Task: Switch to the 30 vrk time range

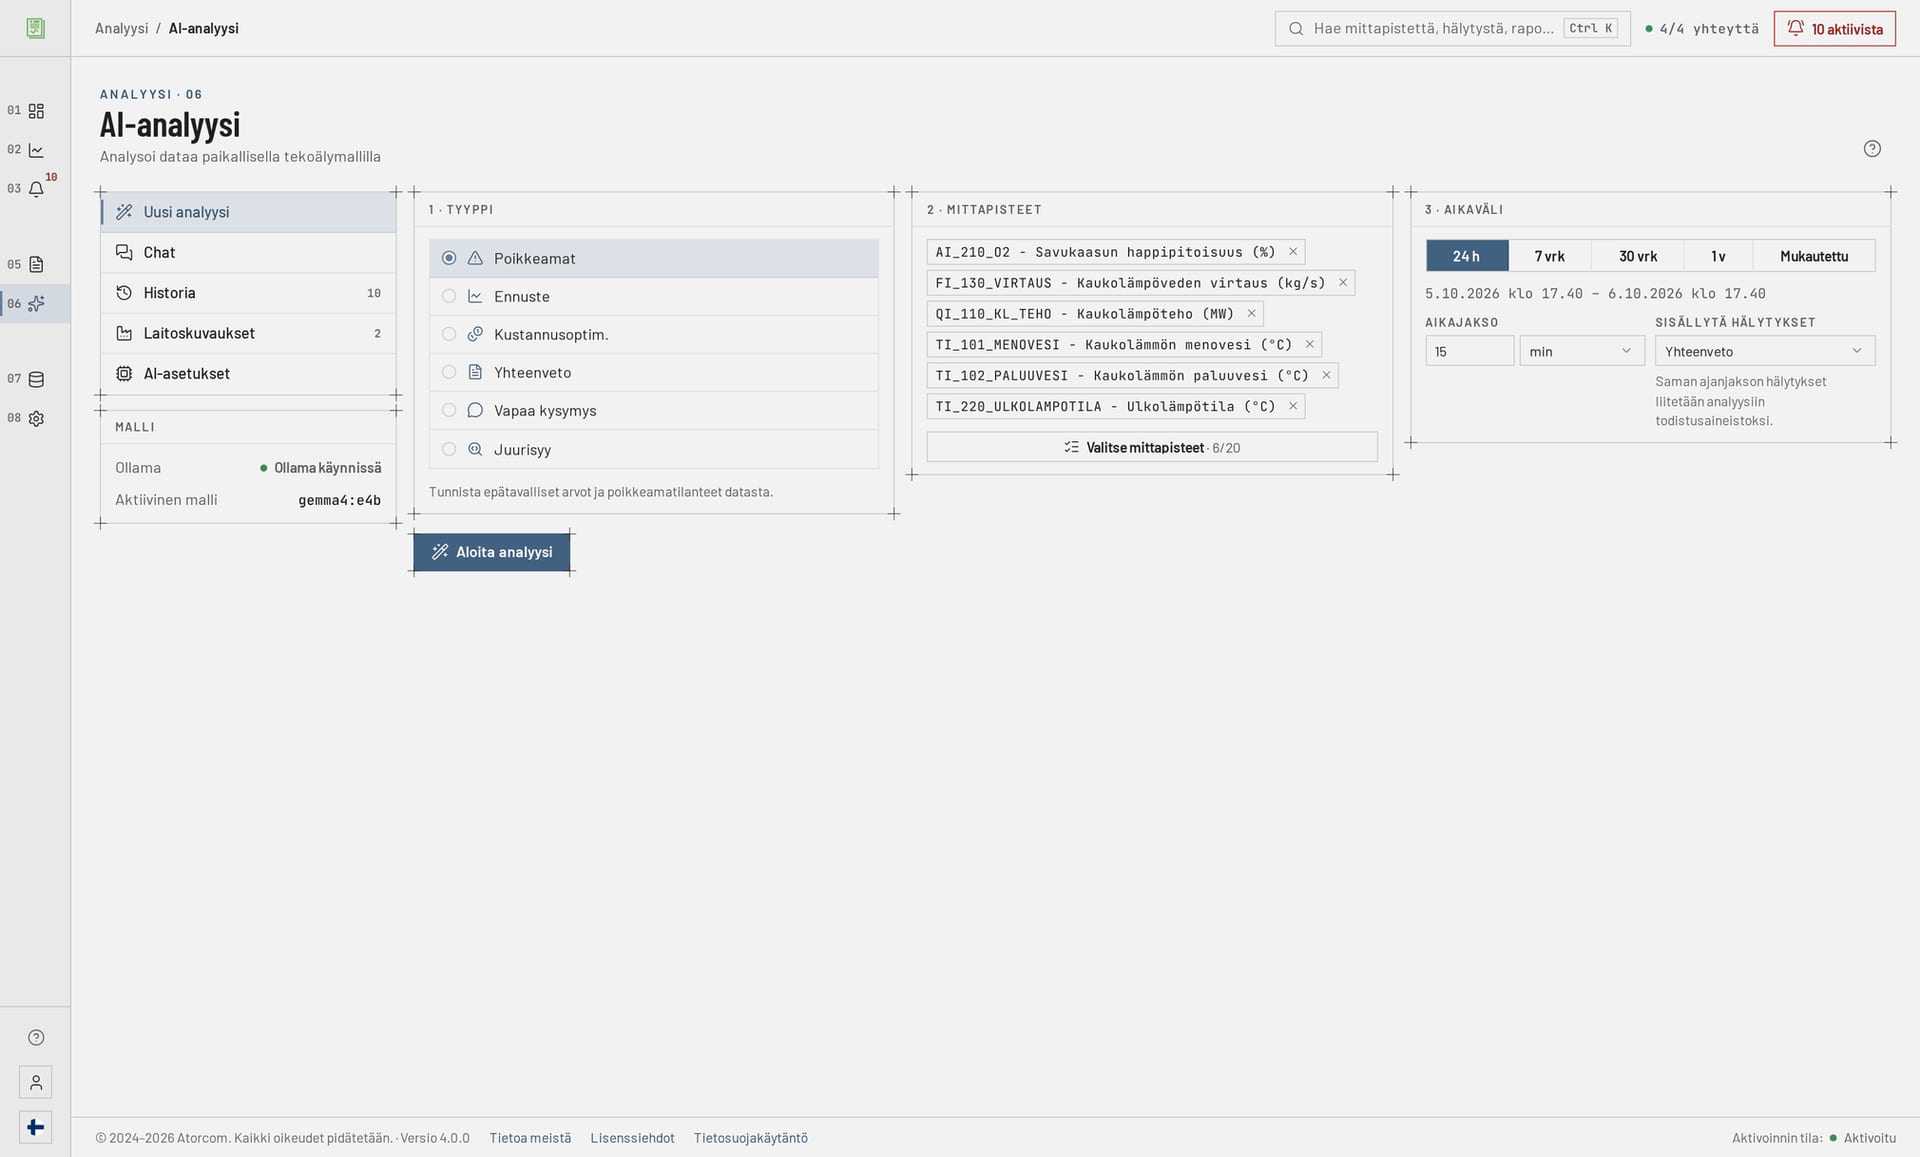Action: tap(1637, 256)
